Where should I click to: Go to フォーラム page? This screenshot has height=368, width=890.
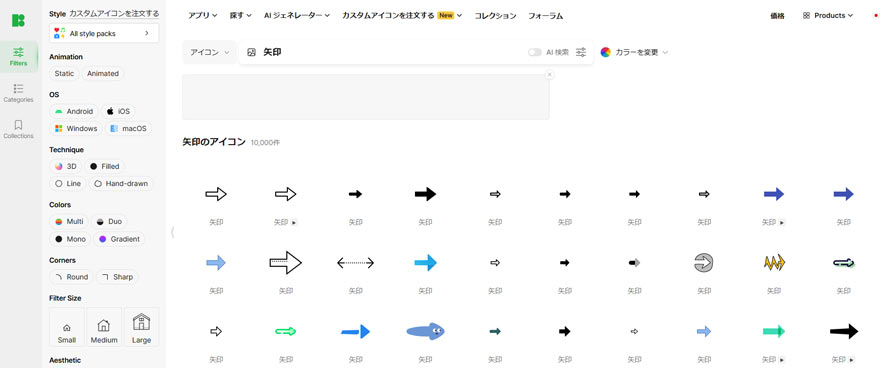(545, 16)
